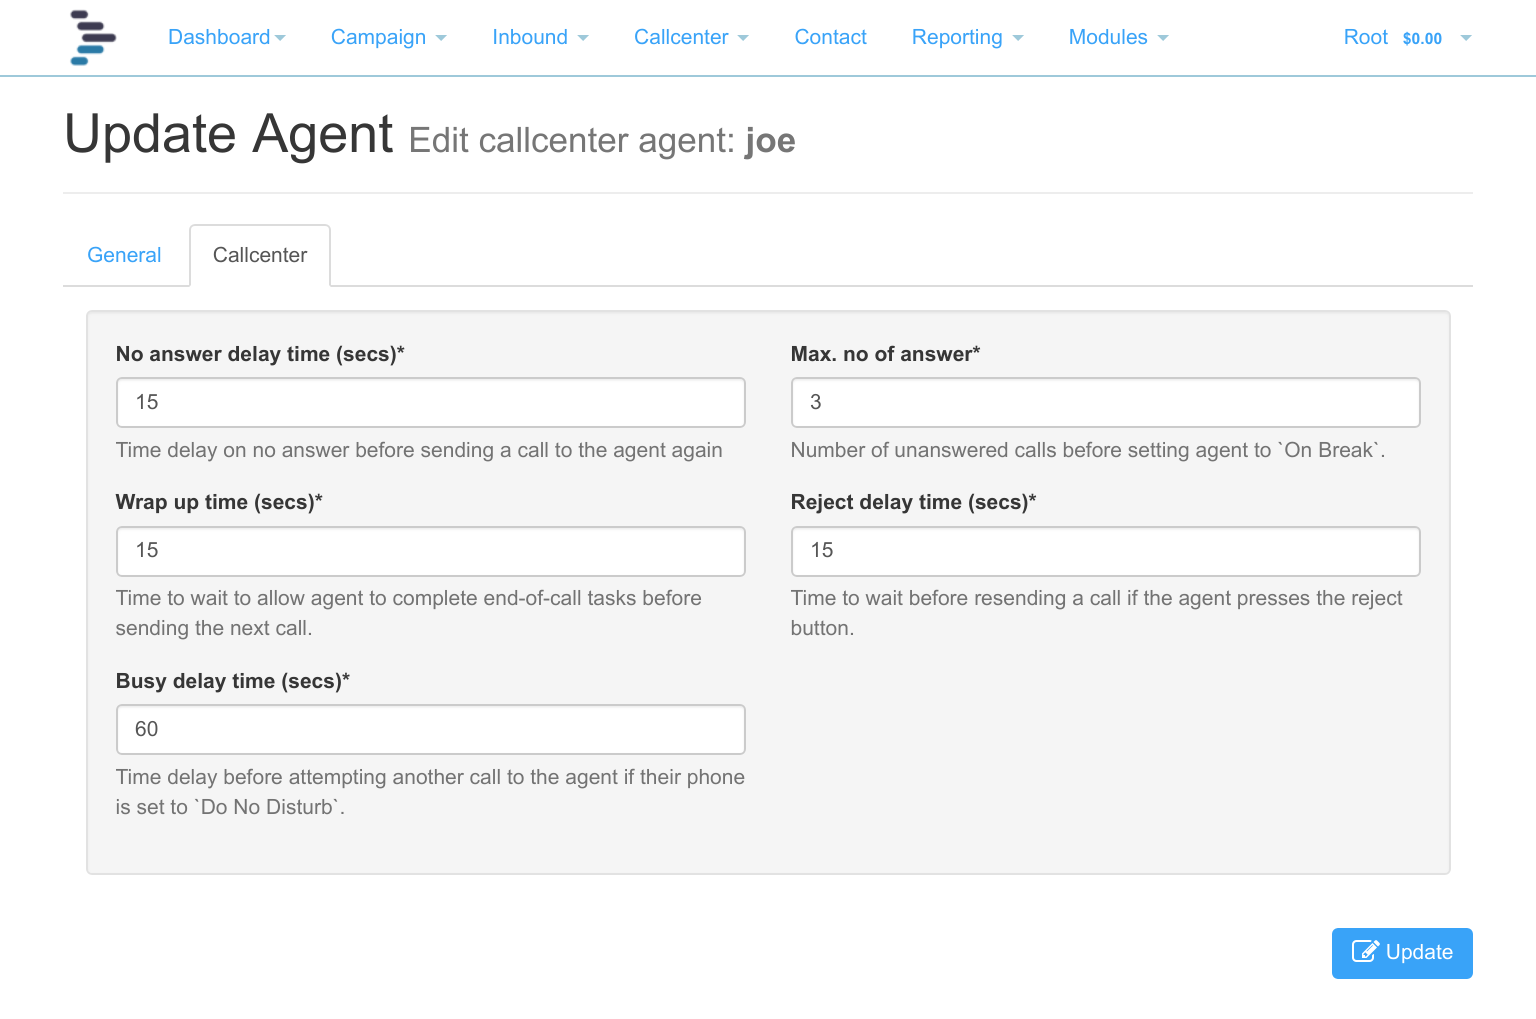Go to the Contact page

(830, 37)
